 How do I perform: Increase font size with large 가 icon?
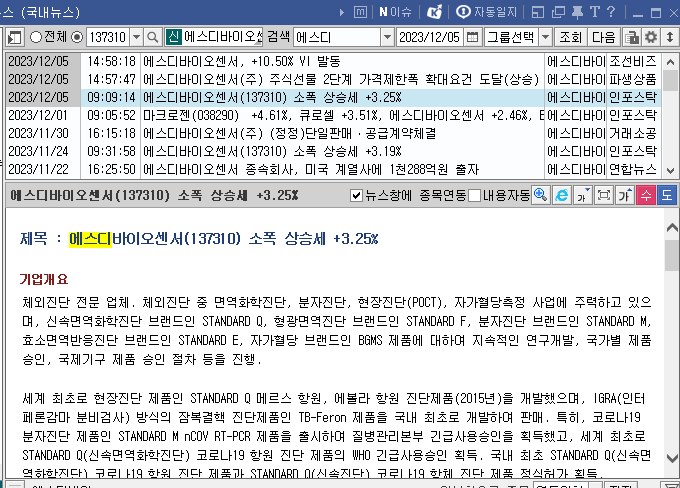(x=624, y=195)
